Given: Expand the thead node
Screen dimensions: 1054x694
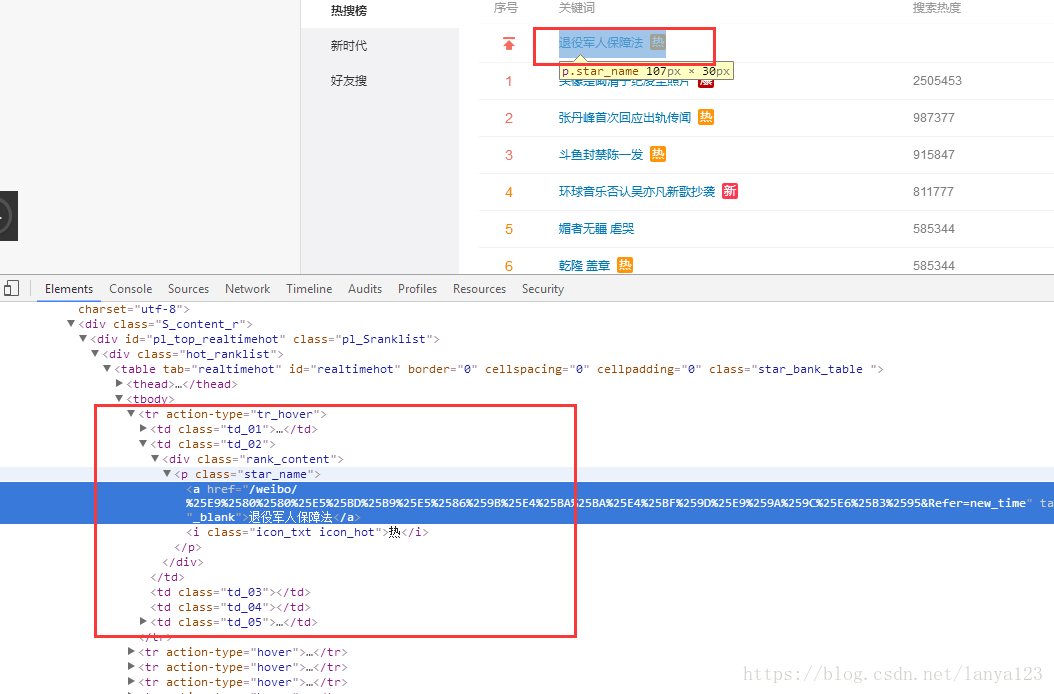Looking at the screenshot, I should point(119,383).
